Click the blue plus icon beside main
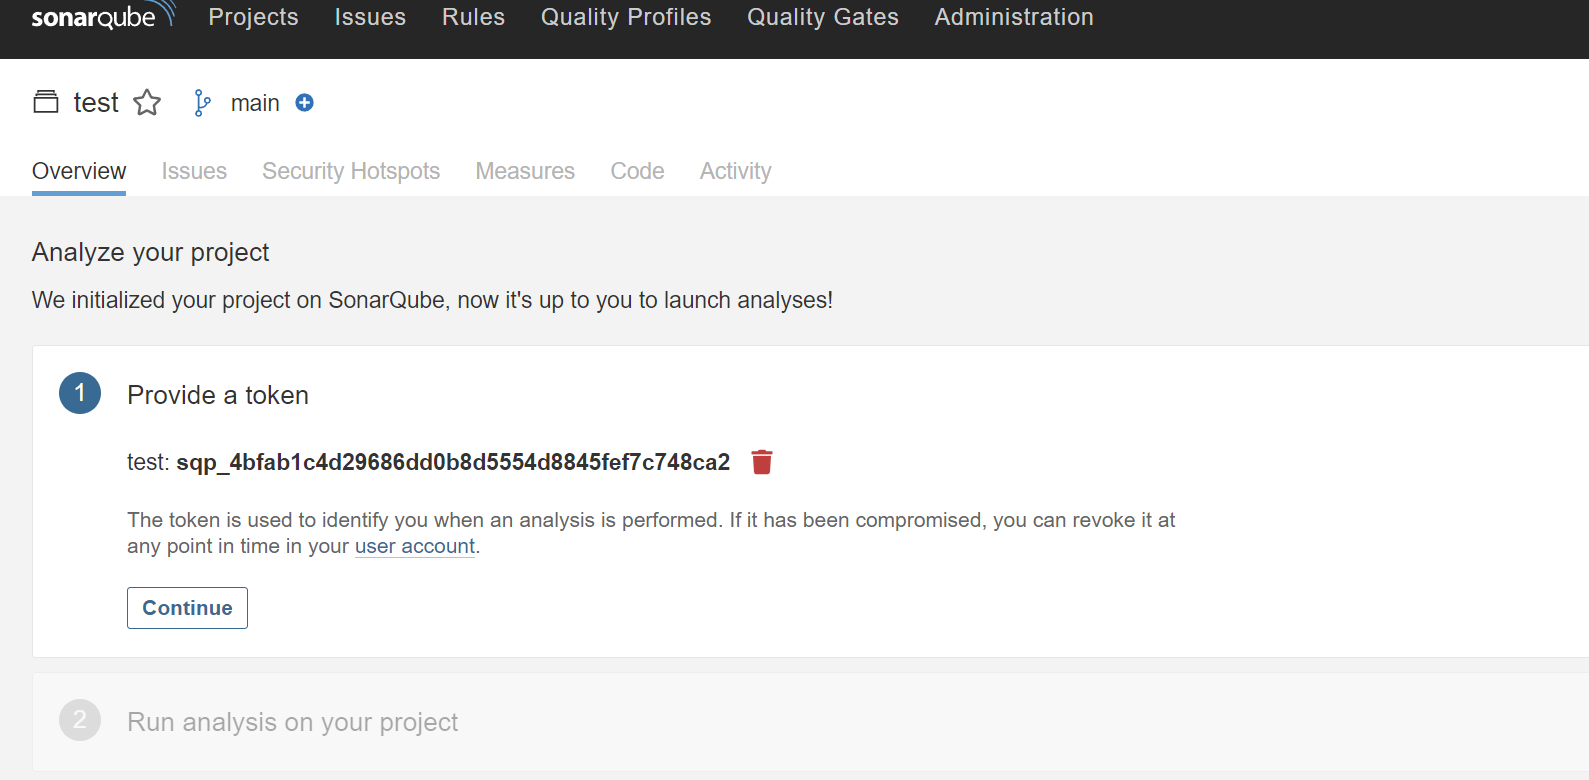 [305, 103]
